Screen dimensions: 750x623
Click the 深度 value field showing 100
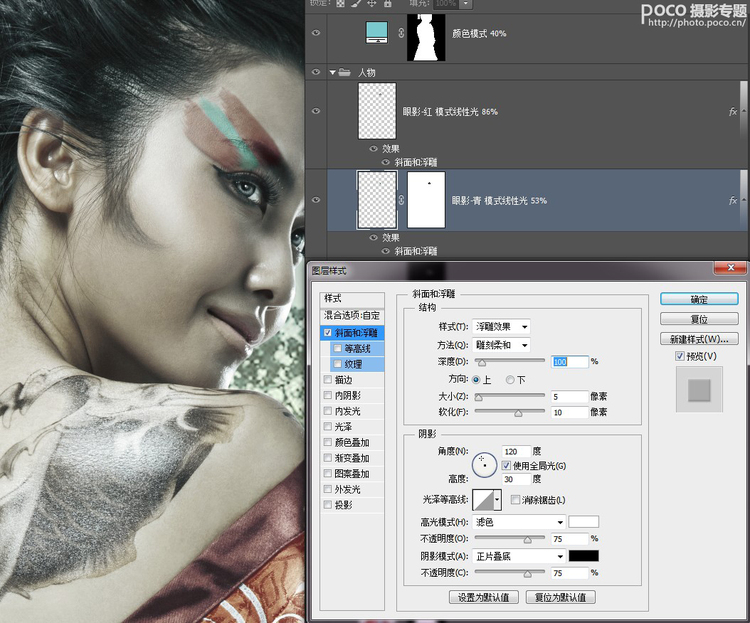(569, 362)
